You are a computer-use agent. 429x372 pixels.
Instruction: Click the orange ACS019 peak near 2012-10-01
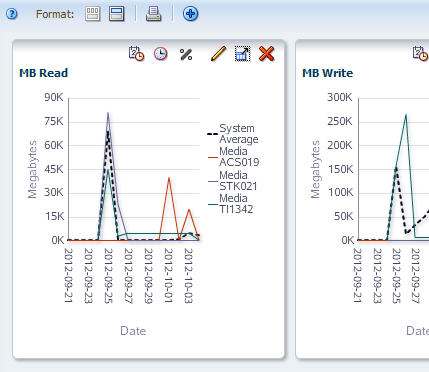point(169,179)
